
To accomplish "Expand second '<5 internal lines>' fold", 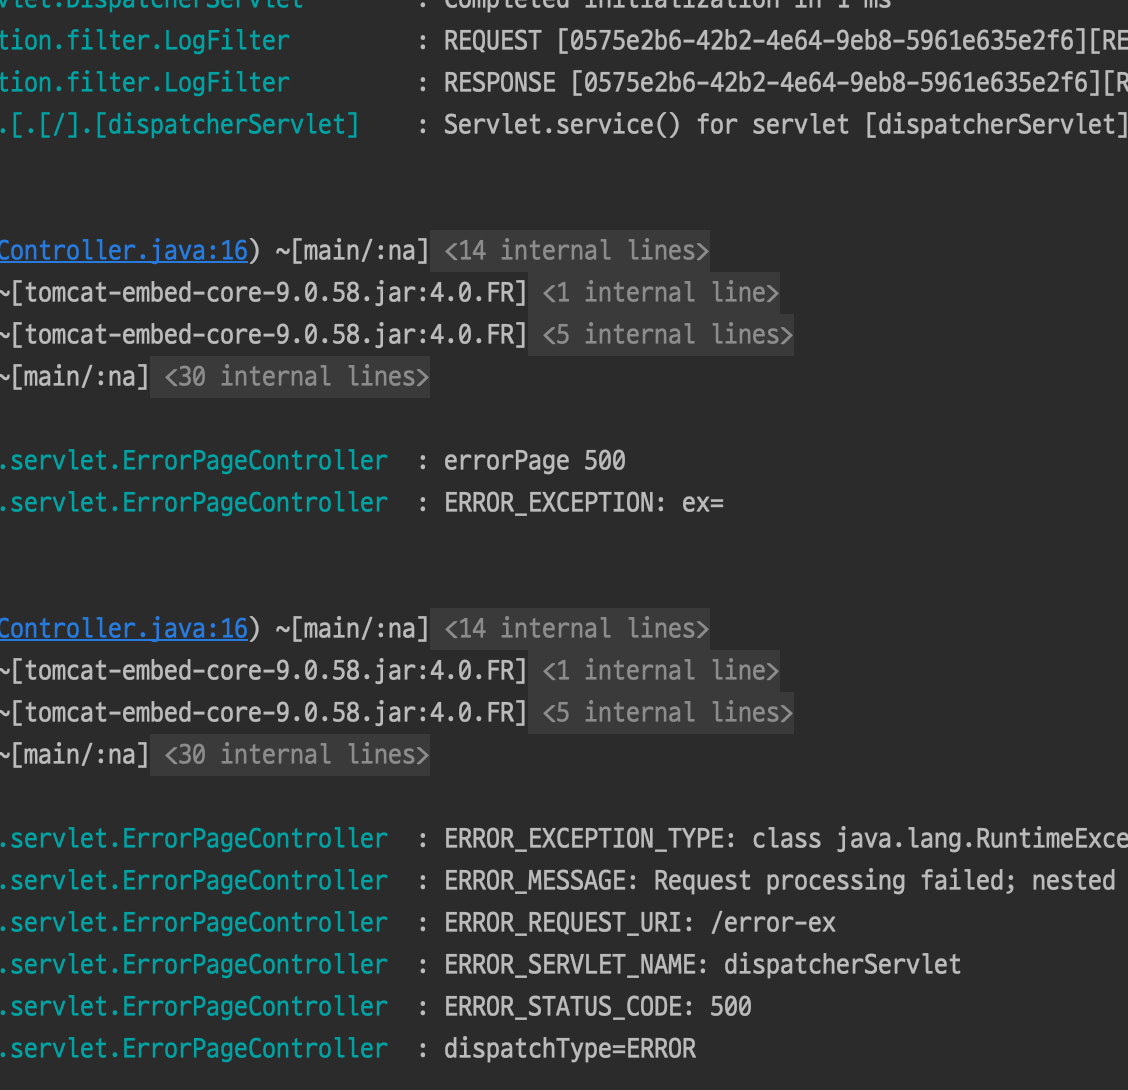I will click(667, 712).
